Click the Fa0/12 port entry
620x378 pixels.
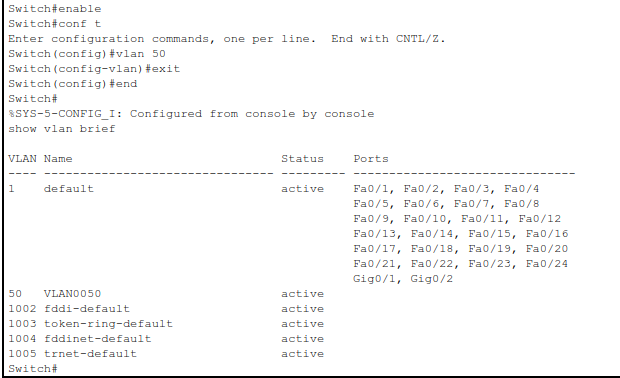tap(540, 219)
